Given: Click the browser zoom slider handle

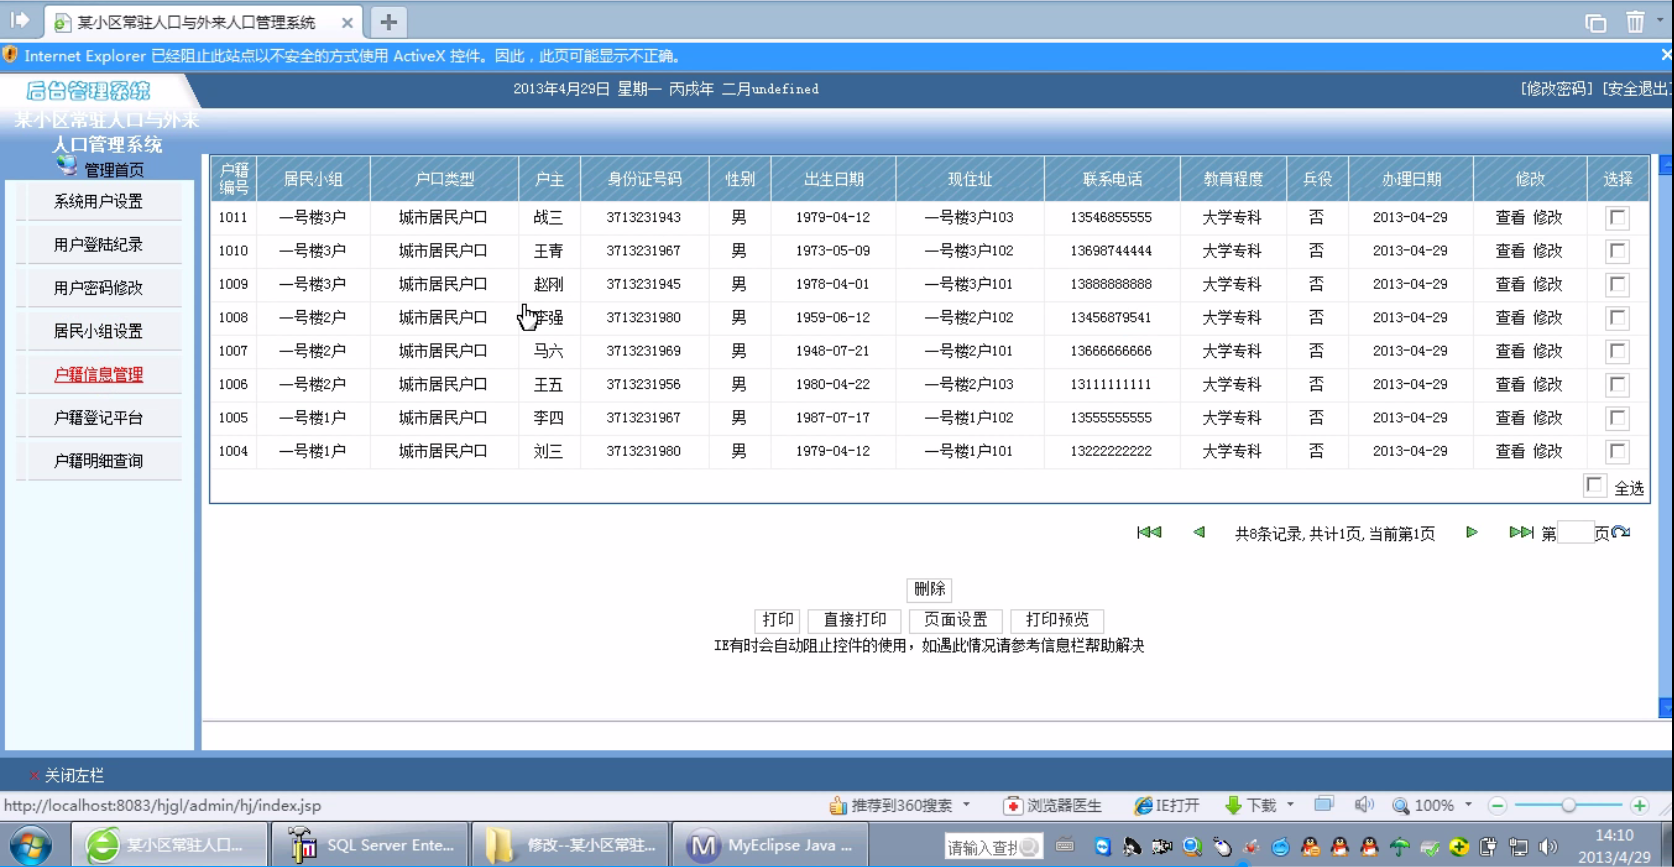Looking at the screenshot, I should click(1568, 805).
